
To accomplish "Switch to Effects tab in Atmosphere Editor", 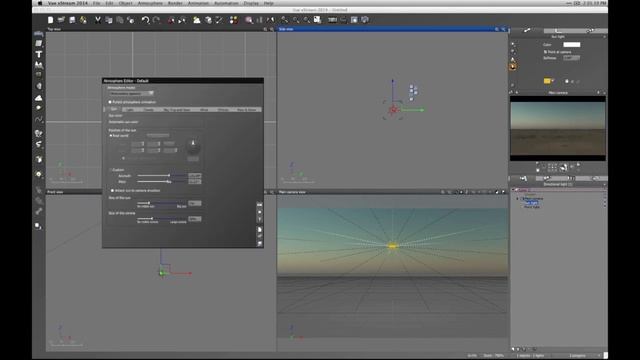I will [x=223, y=109].
